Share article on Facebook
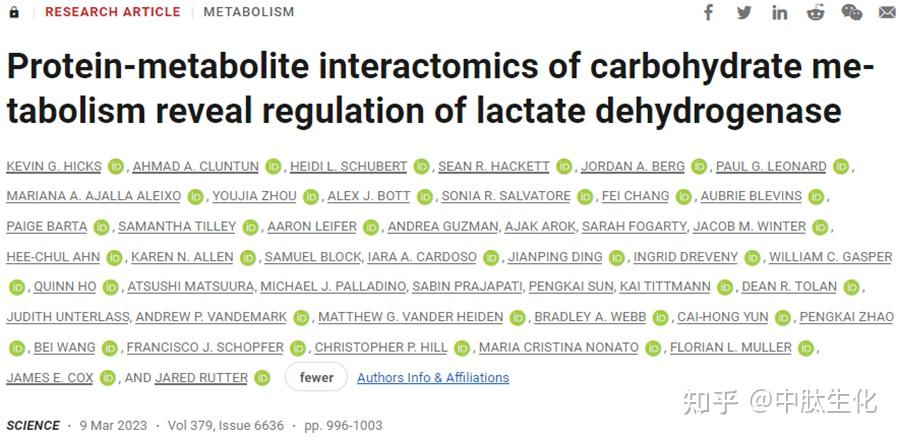Image resolution: width=900 pixels, height=438 pixels. point(709,12)
